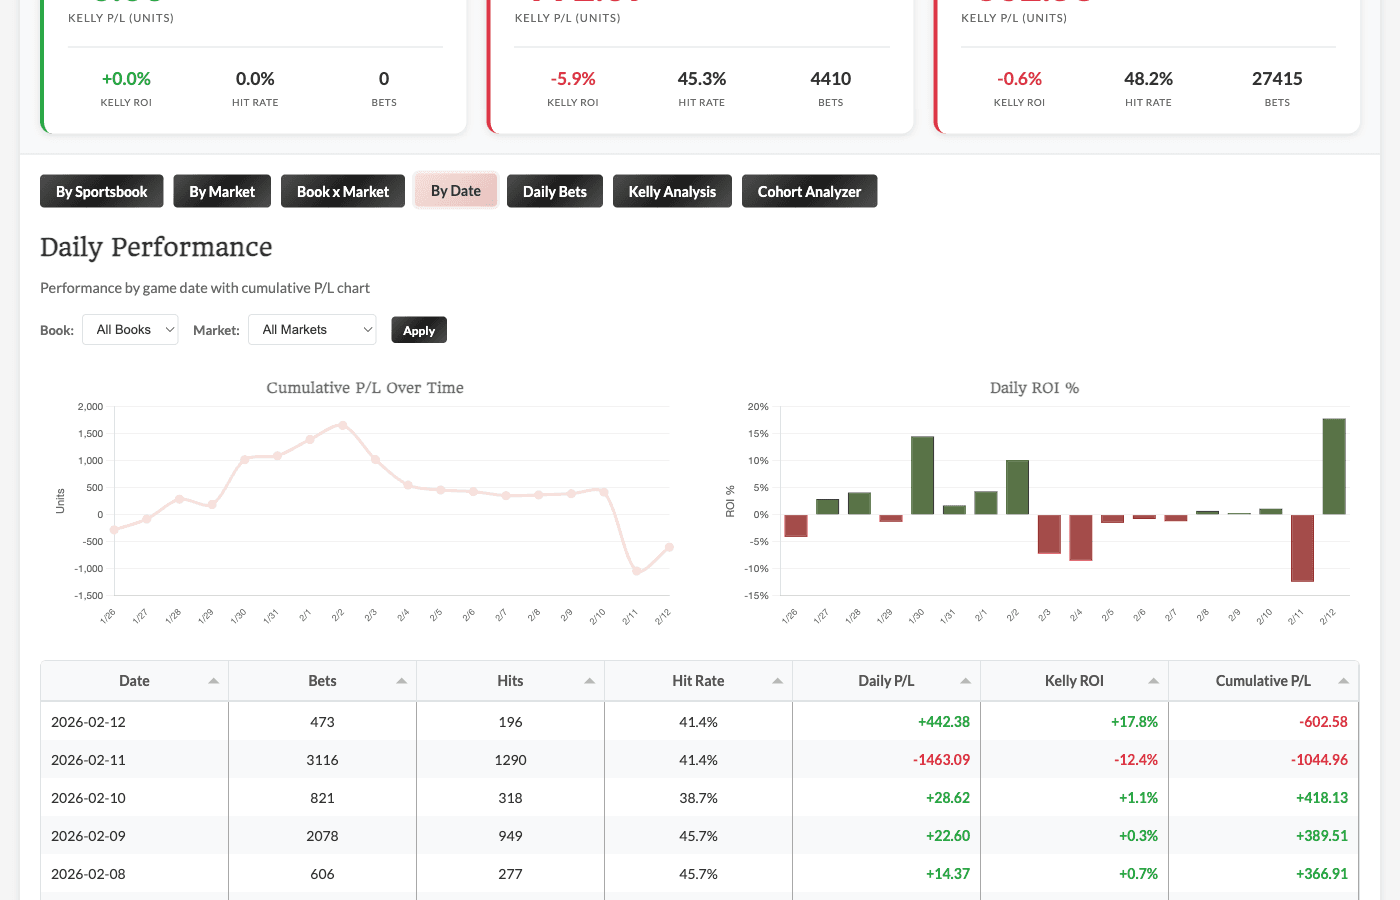Sort the table using the Bets sort arrow
This screenshot has height=900, width=1400.
(x=400, y=680)
